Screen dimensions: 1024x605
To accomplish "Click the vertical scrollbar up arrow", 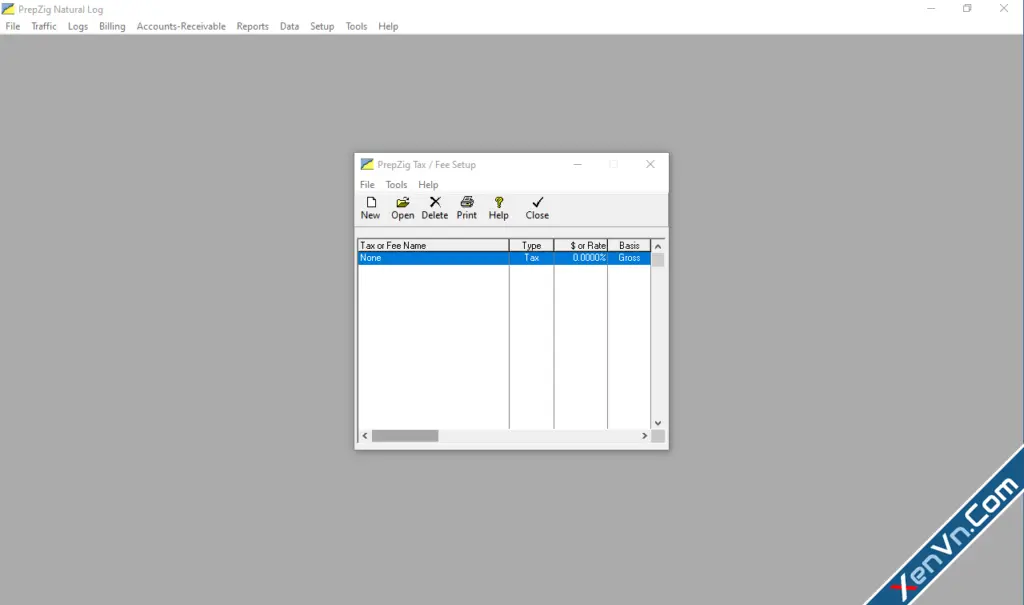I will click(658, 246).
